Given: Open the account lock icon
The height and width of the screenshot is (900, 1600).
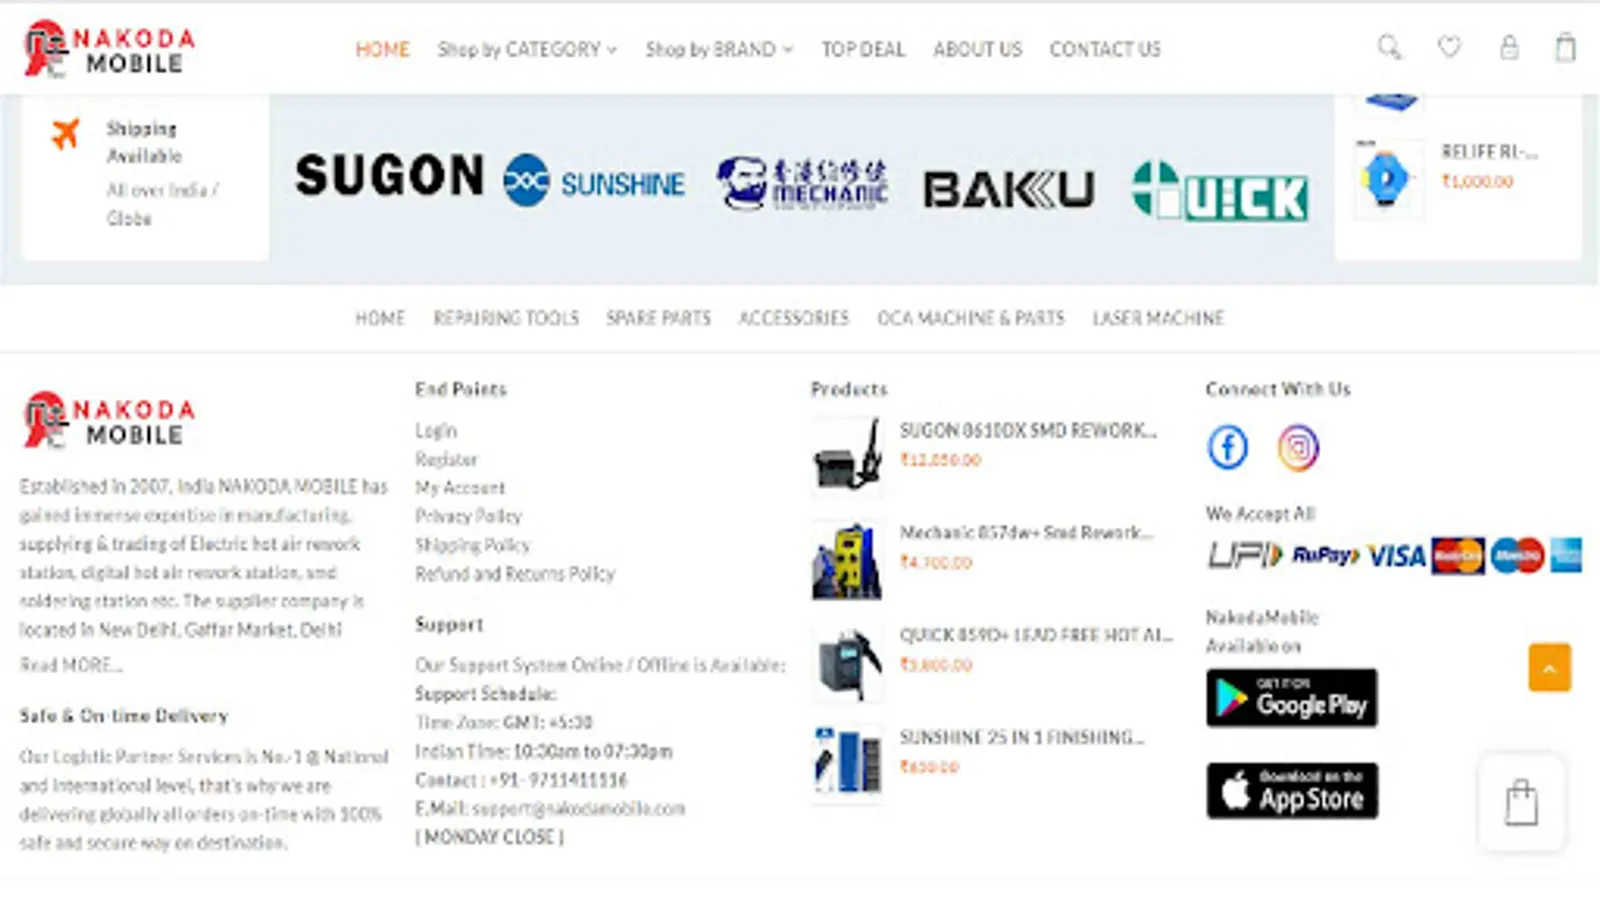Looking at the screenshot, I should pos(1509,47).
